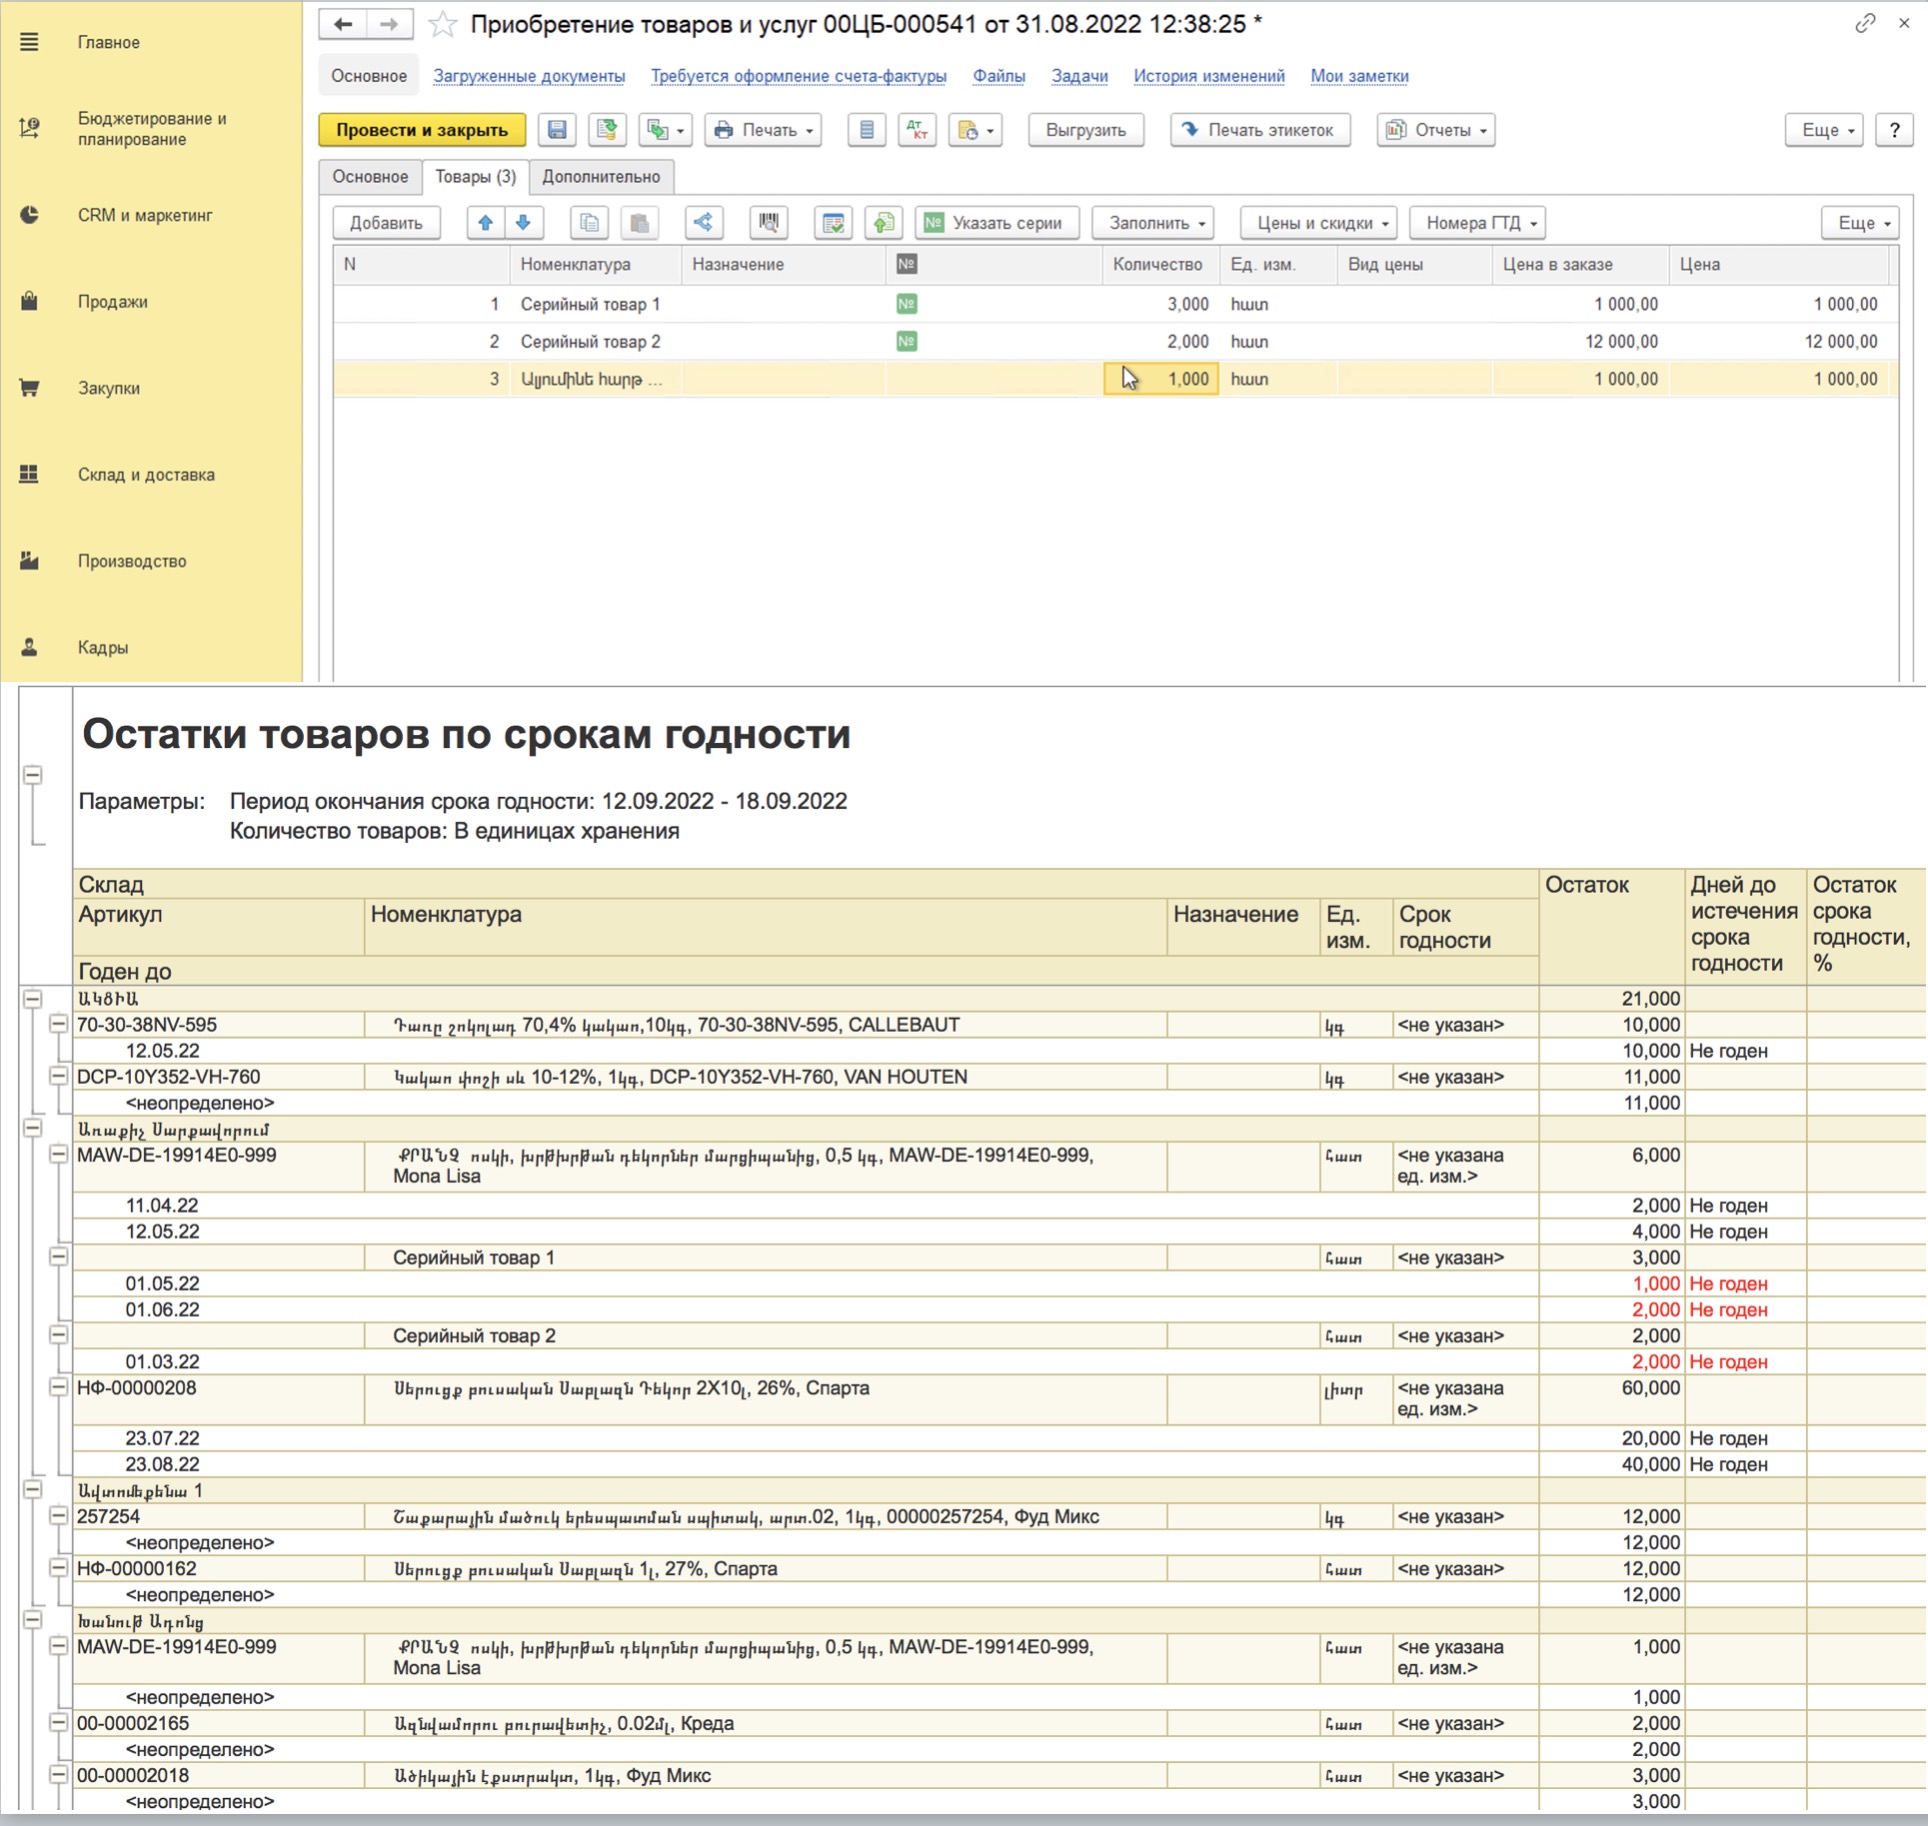Viewport: 1928px width, 1826px height.
Task: Click the split row (share) icon
Action: [704, 222]
